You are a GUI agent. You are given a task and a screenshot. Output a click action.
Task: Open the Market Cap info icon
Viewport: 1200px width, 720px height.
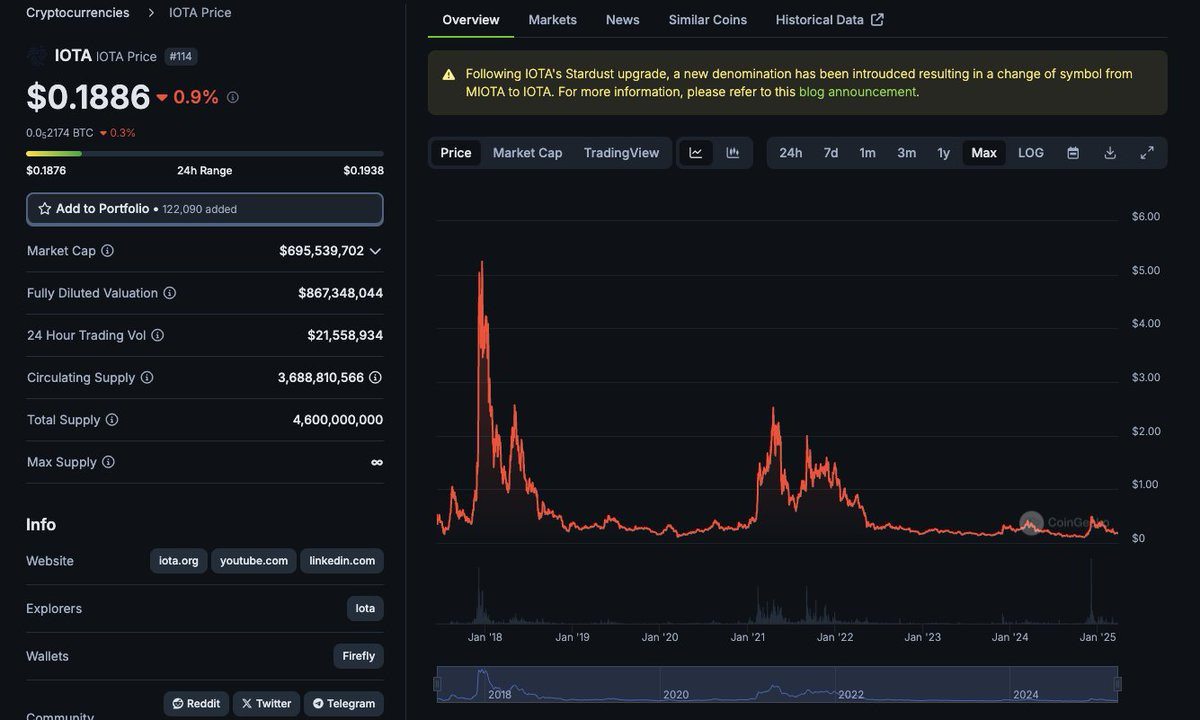click(107, 251)
